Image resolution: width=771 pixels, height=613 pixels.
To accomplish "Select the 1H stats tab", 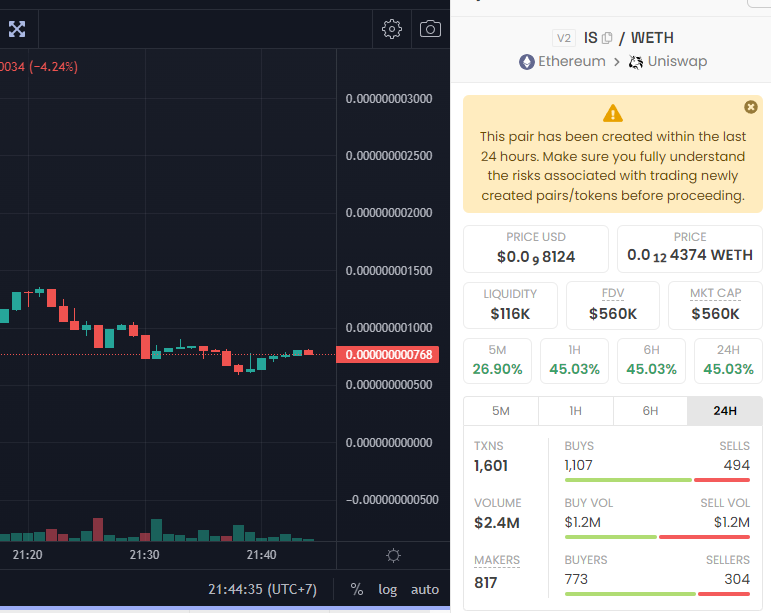I will coord(576,411).
